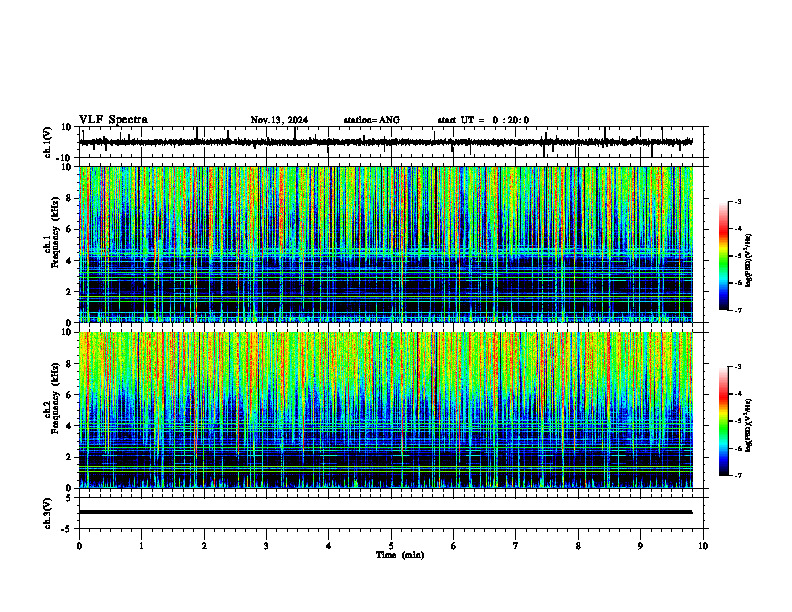Click time axis tick label "5"
This screenshot has width=792, height=612.
391,546
